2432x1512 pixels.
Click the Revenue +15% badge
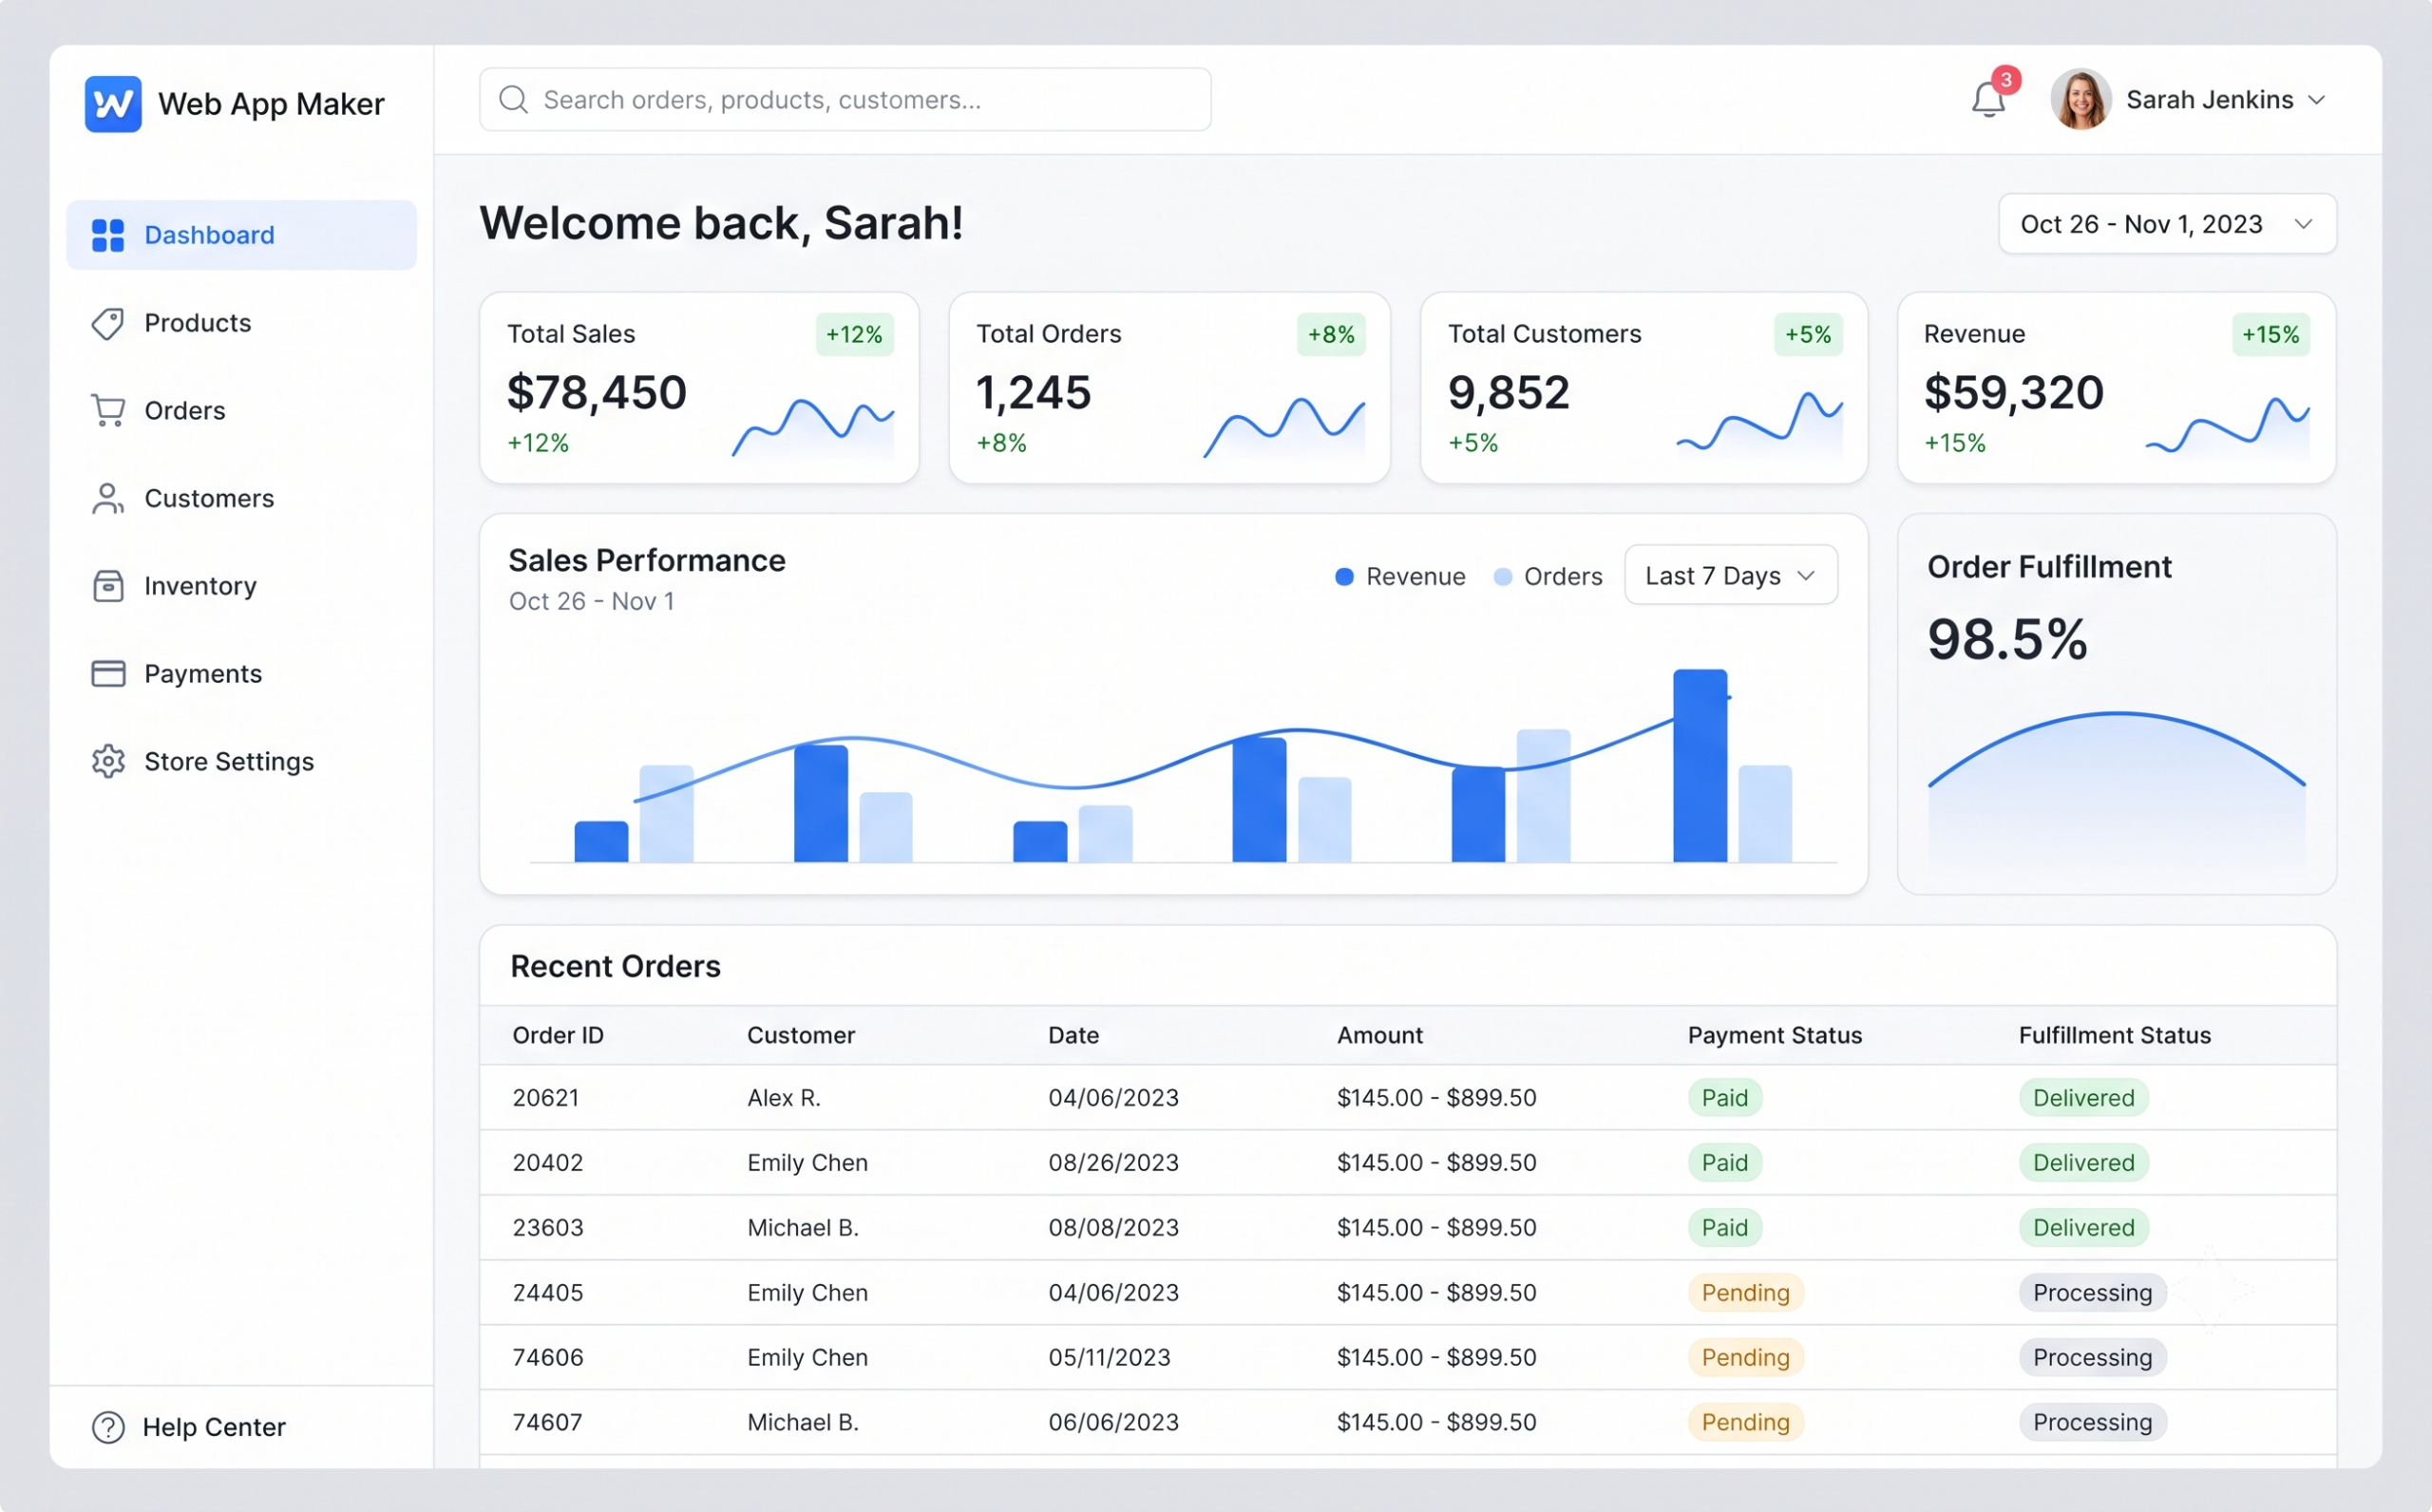tap(2270, 335)
